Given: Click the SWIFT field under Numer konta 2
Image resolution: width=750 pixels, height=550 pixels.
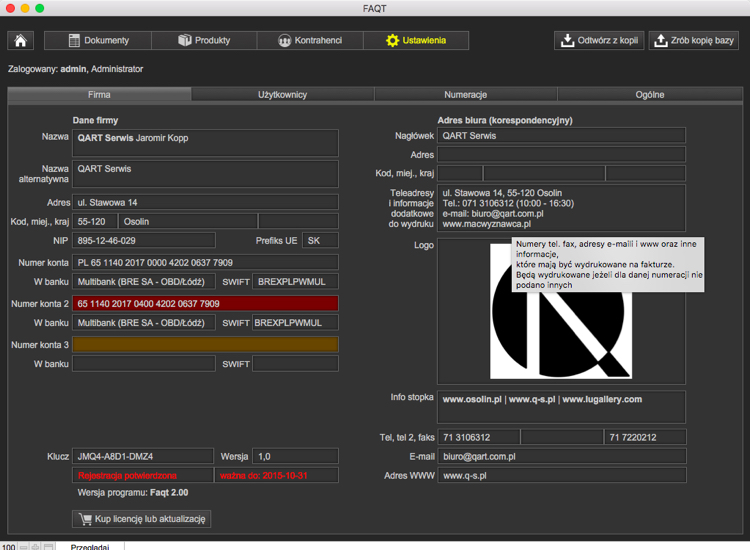Looking at the screenshot, I should click(x=296, y=323).
